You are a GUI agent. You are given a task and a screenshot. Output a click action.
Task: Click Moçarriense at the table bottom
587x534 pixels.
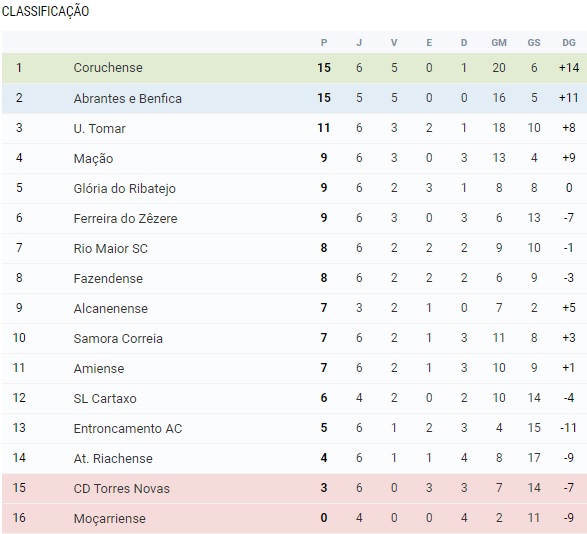tap(109, 519)
